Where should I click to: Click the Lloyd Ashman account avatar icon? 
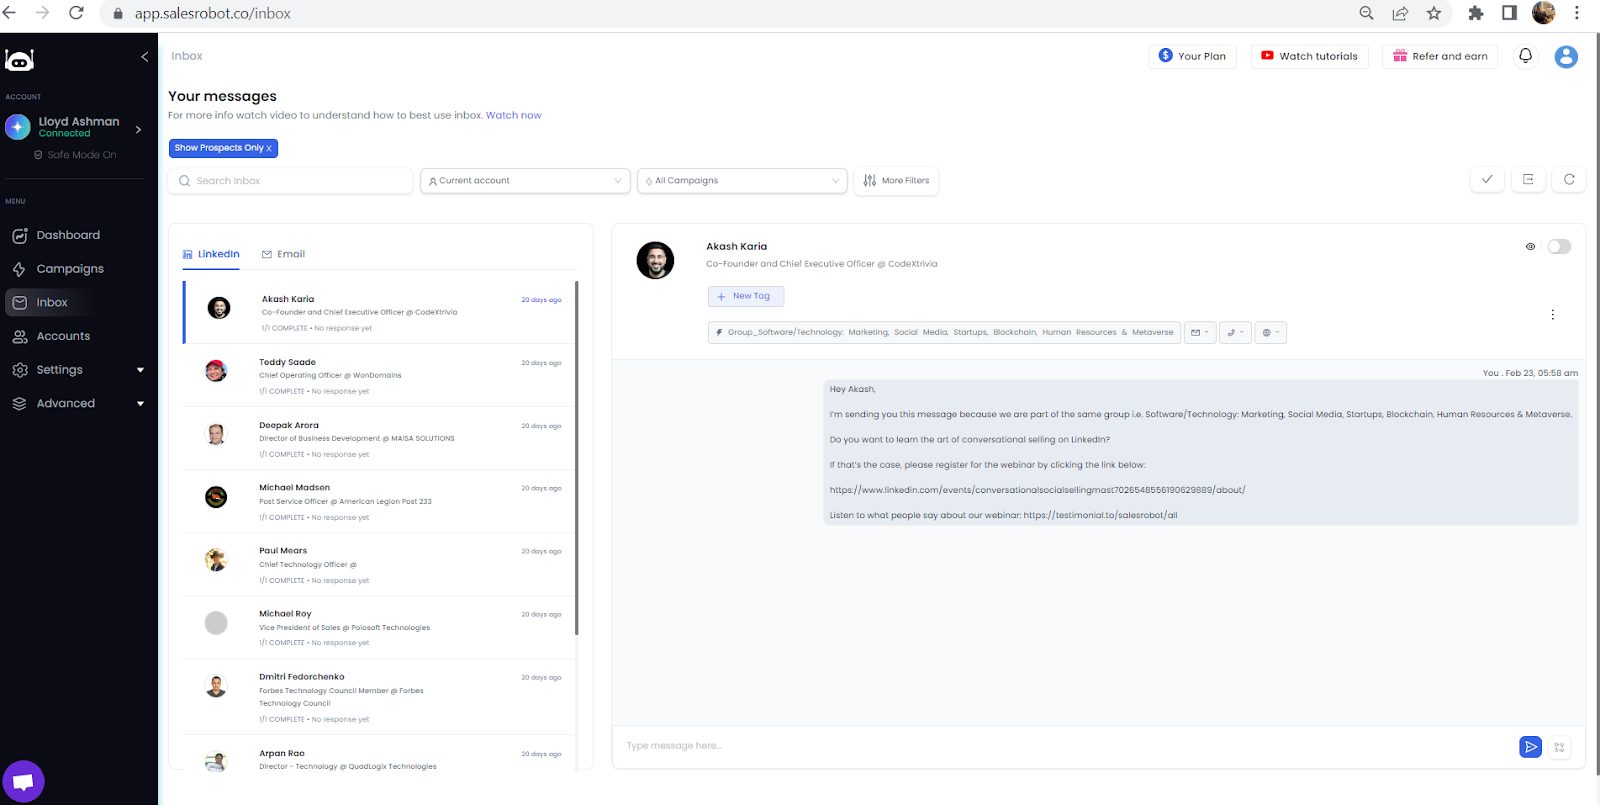tap(18, 127)
